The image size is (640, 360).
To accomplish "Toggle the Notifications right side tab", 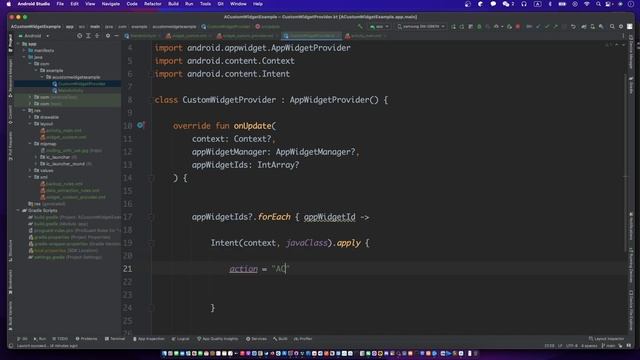I will point(631,226).
